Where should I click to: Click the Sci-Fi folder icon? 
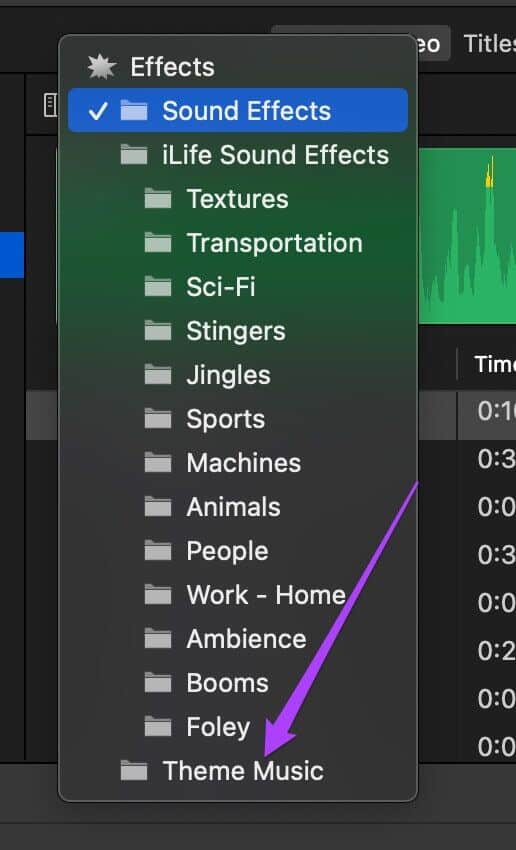click(158, 287)
